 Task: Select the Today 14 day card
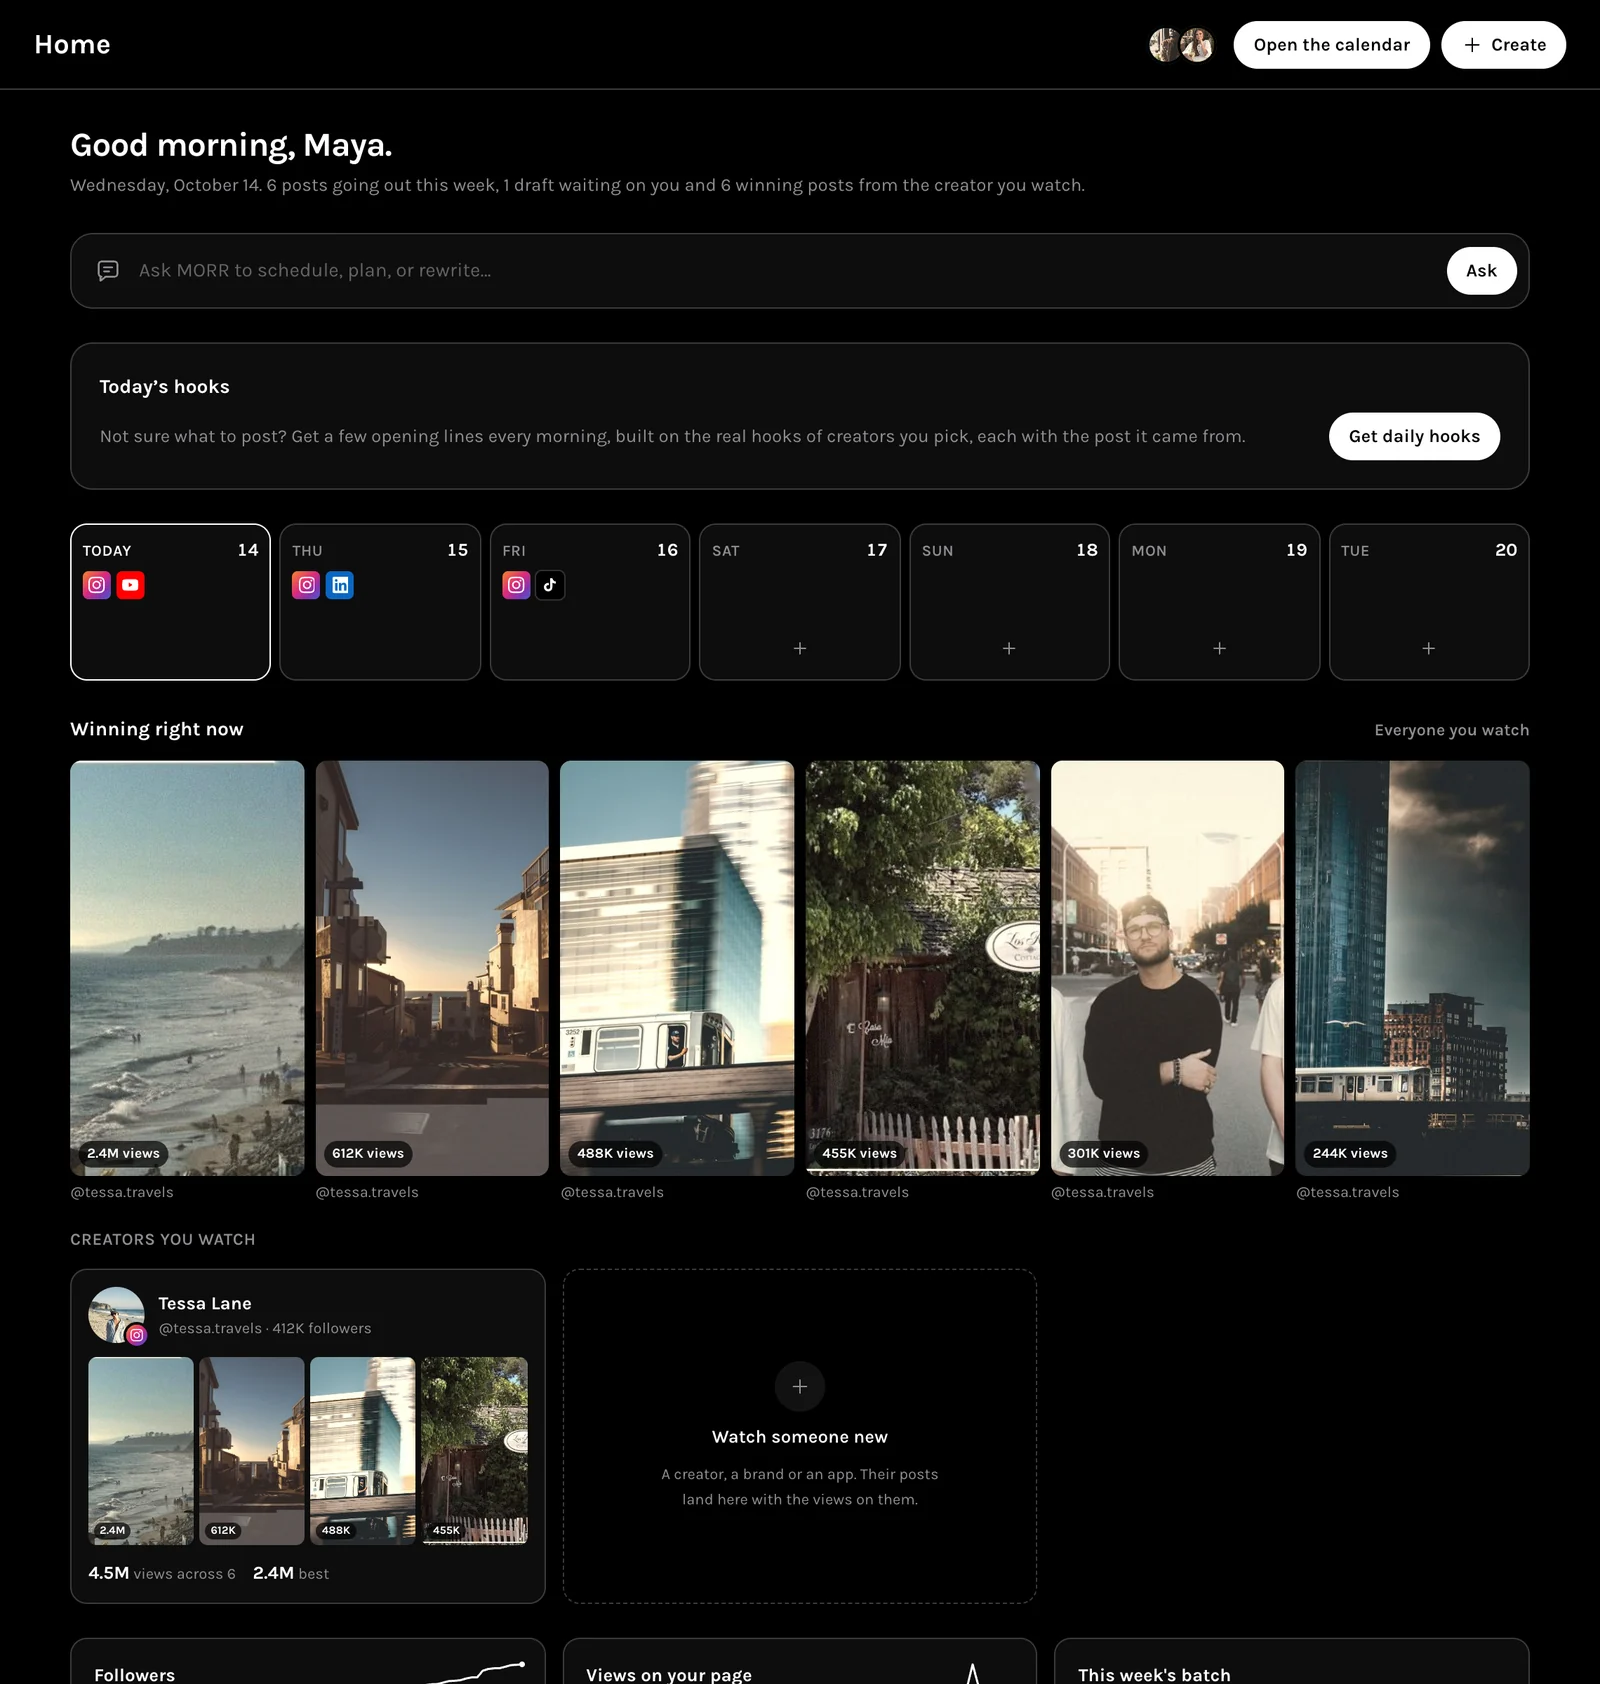pos(170,602)
